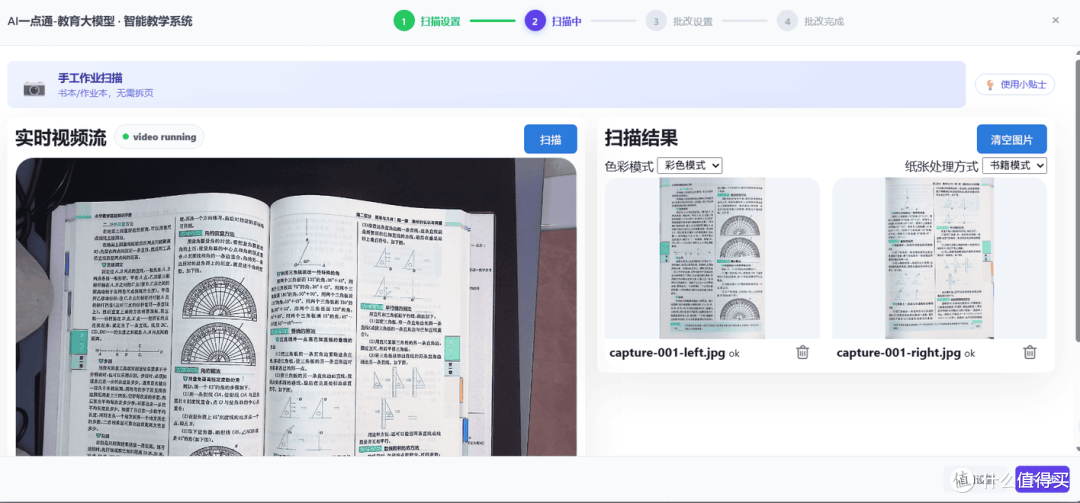Open the 色彩模式 dropdown

[689, 165]
